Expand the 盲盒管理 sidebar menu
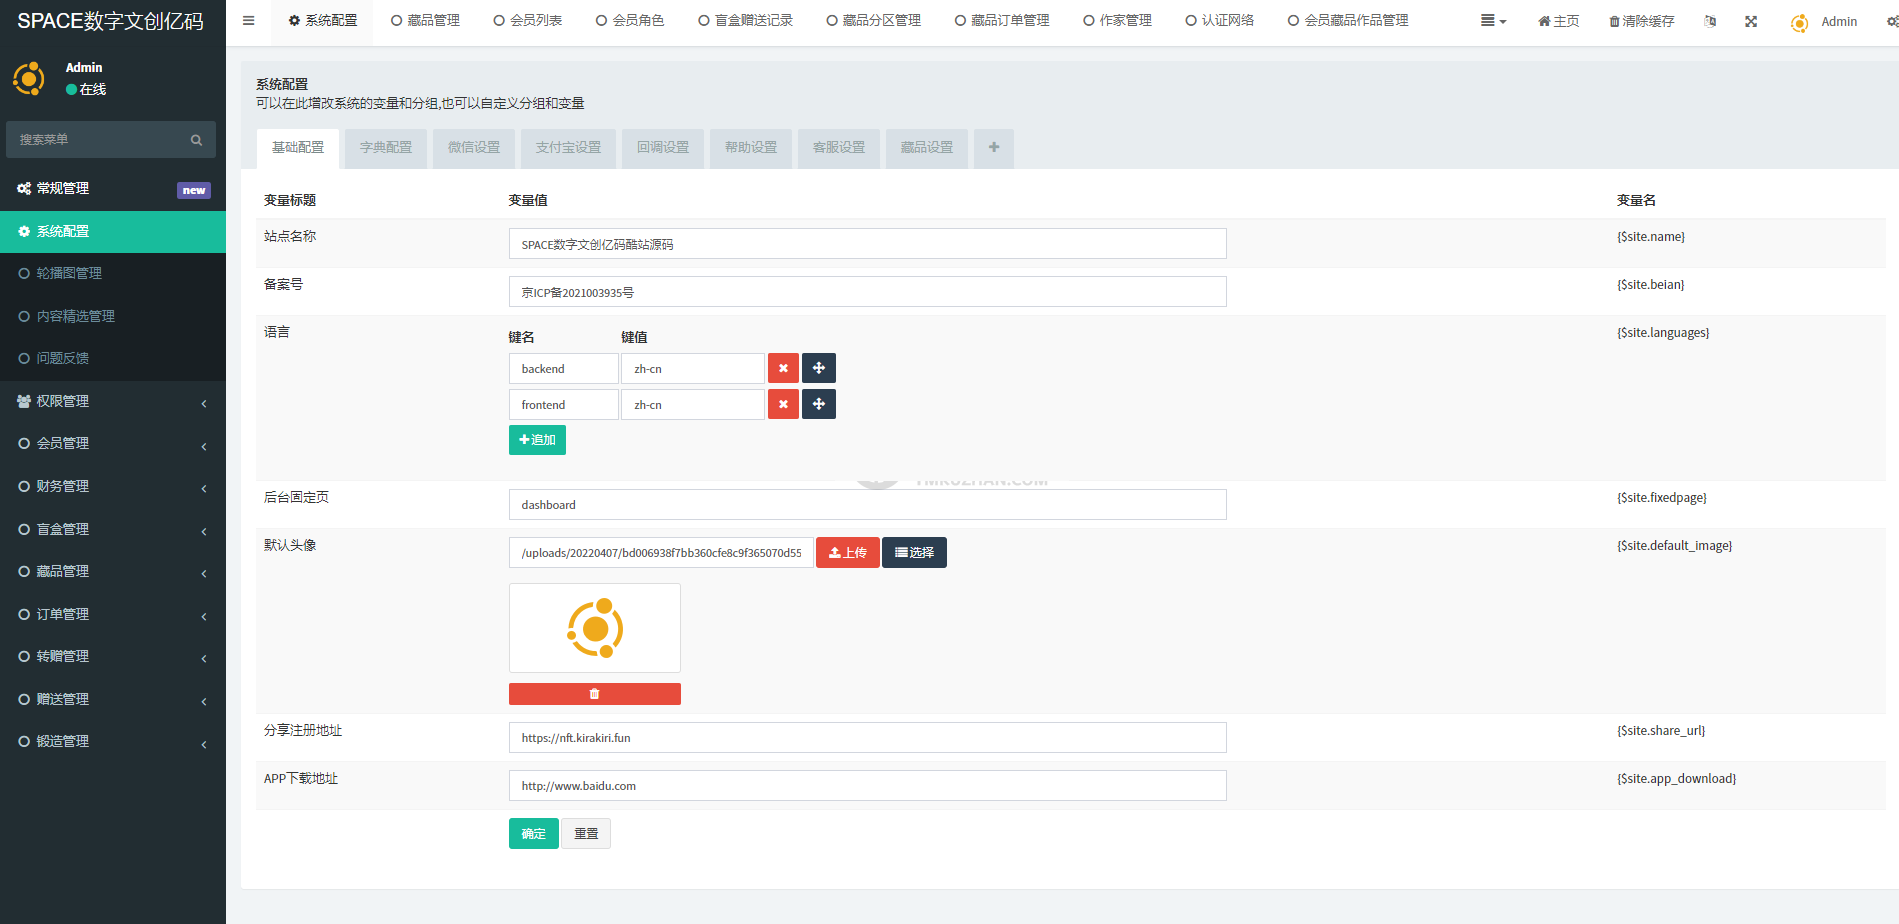The width and height of the screenshot is (1899, 924). point(112,530)
